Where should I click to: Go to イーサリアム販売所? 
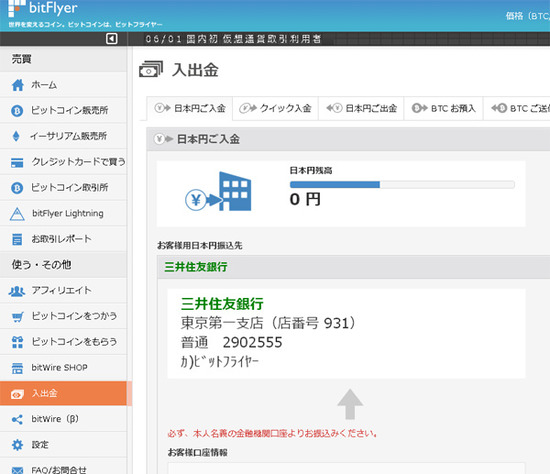coord(63,136)
